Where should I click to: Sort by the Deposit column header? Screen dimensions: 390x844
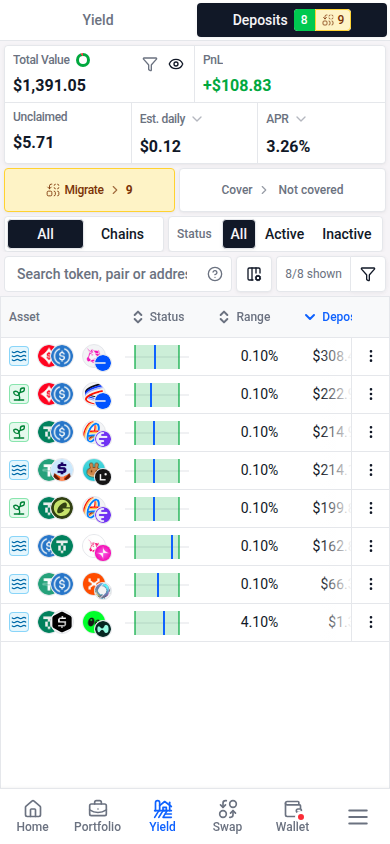pos(328,317)
